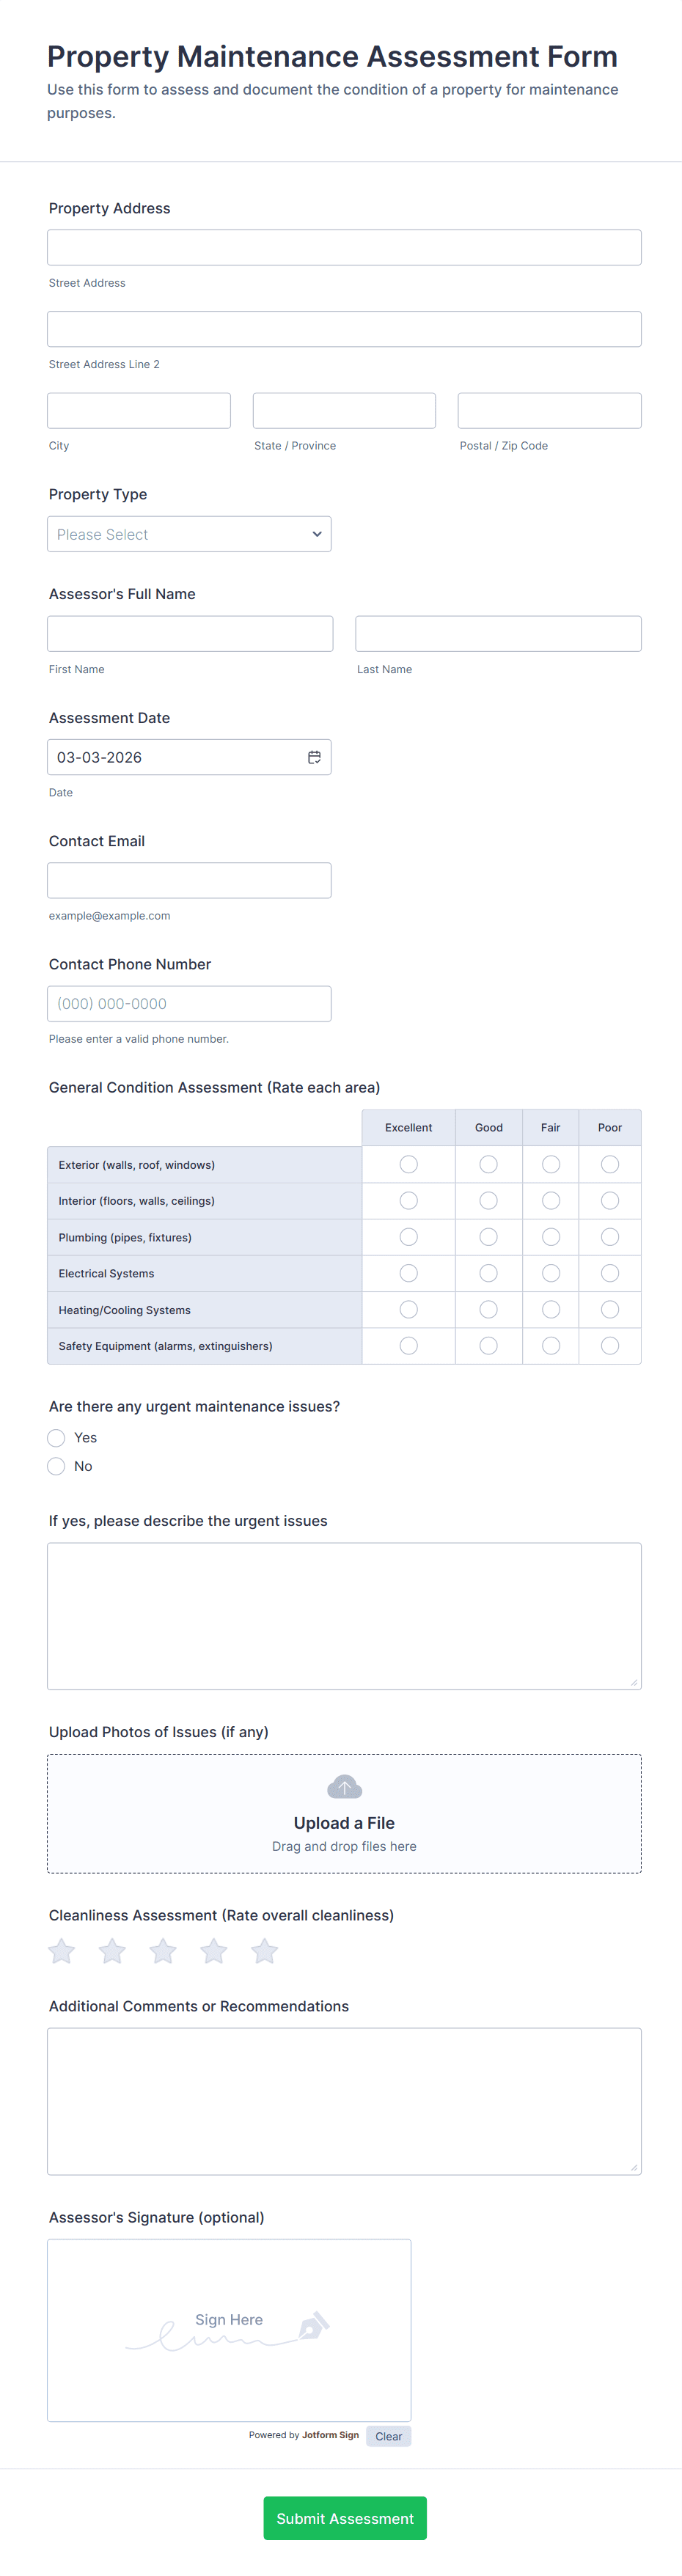Mark Exterior condition as Excellent
Viewport: 682px width, 2576px height.
(x=408, y=1164)
